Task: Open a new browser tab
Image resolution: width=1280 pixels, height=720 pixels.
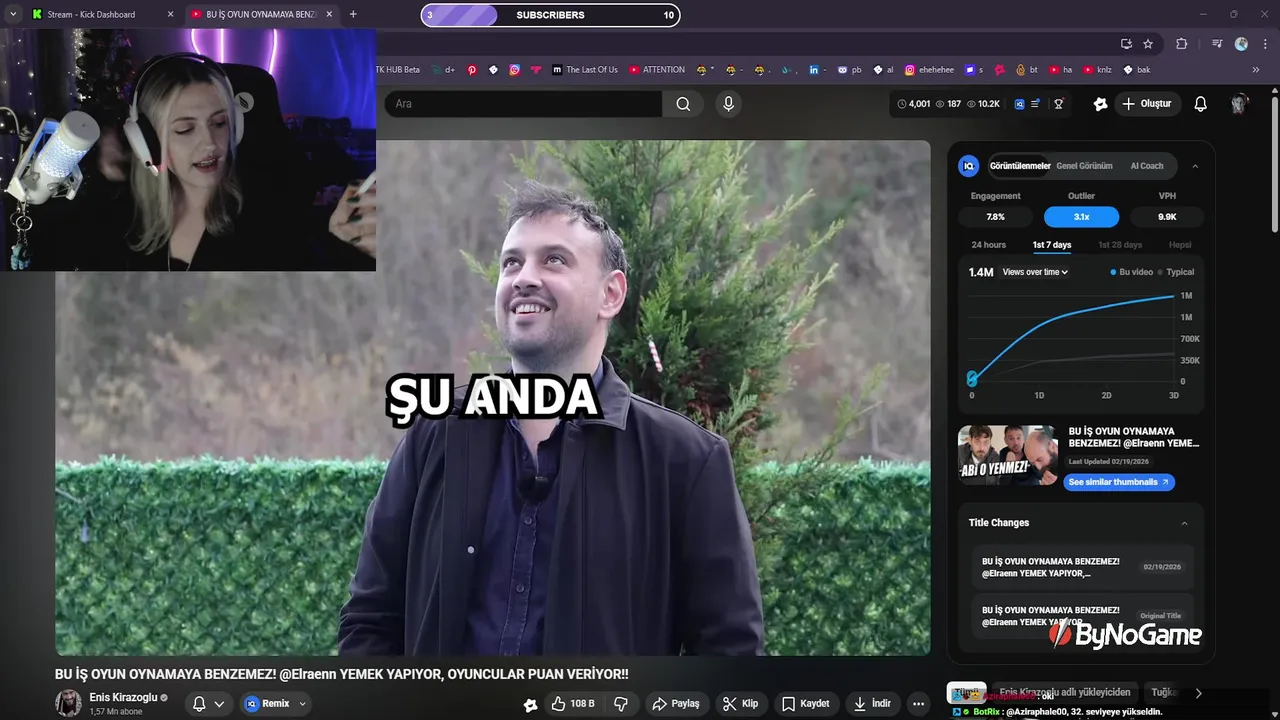Action: (x=353, y=14)
